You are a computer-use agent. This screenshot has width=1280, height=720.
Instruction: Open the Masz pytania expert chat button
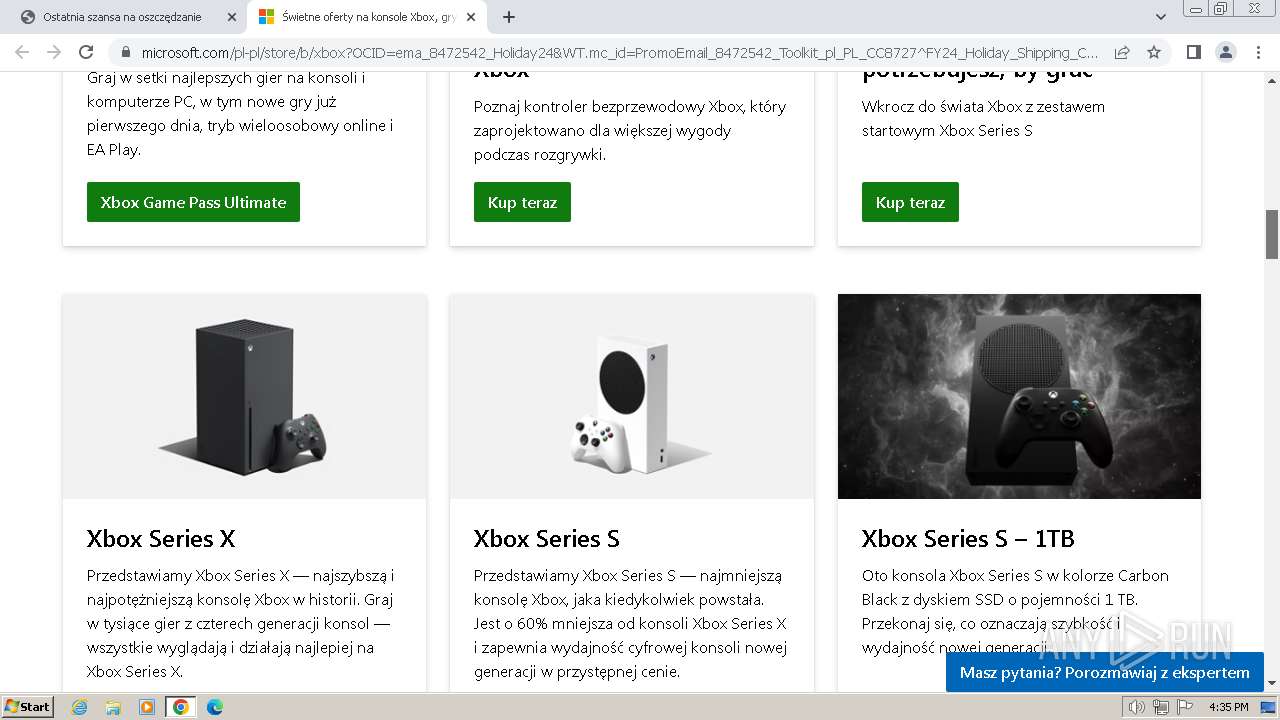[1104, 673]
